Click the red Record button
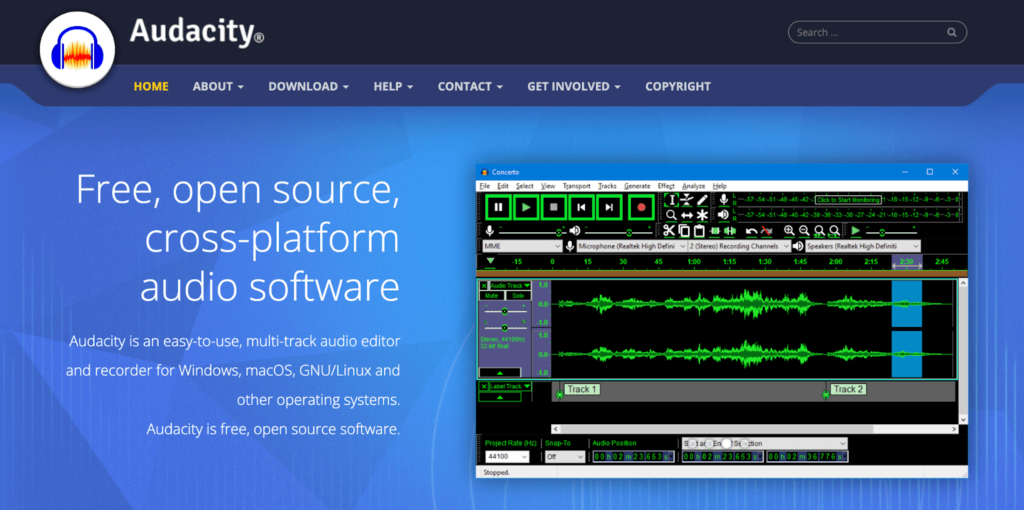 (641, 207)
